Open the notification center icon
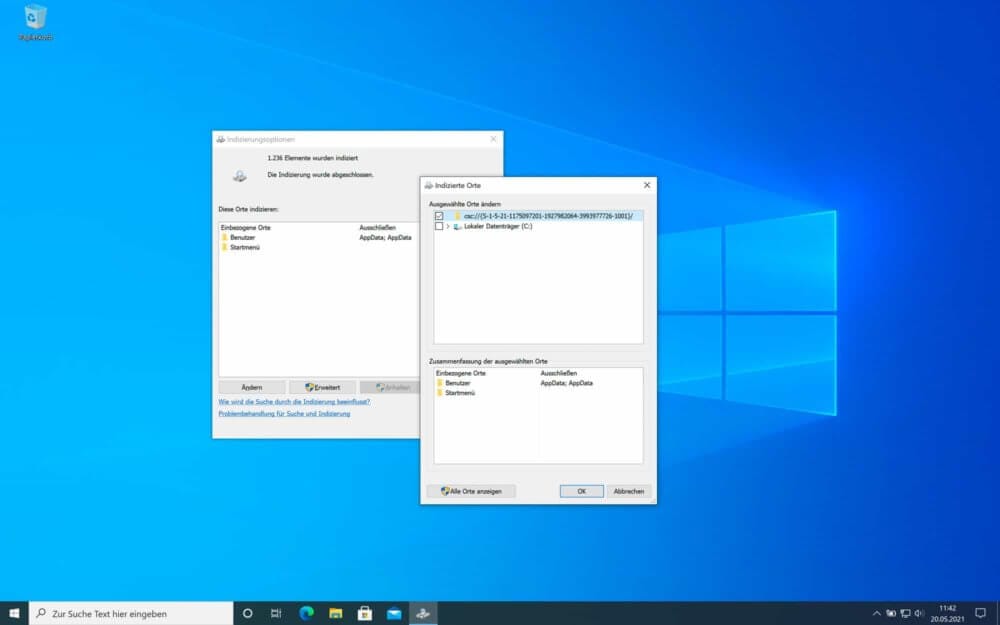1000x625 pixels. [980, 614]
